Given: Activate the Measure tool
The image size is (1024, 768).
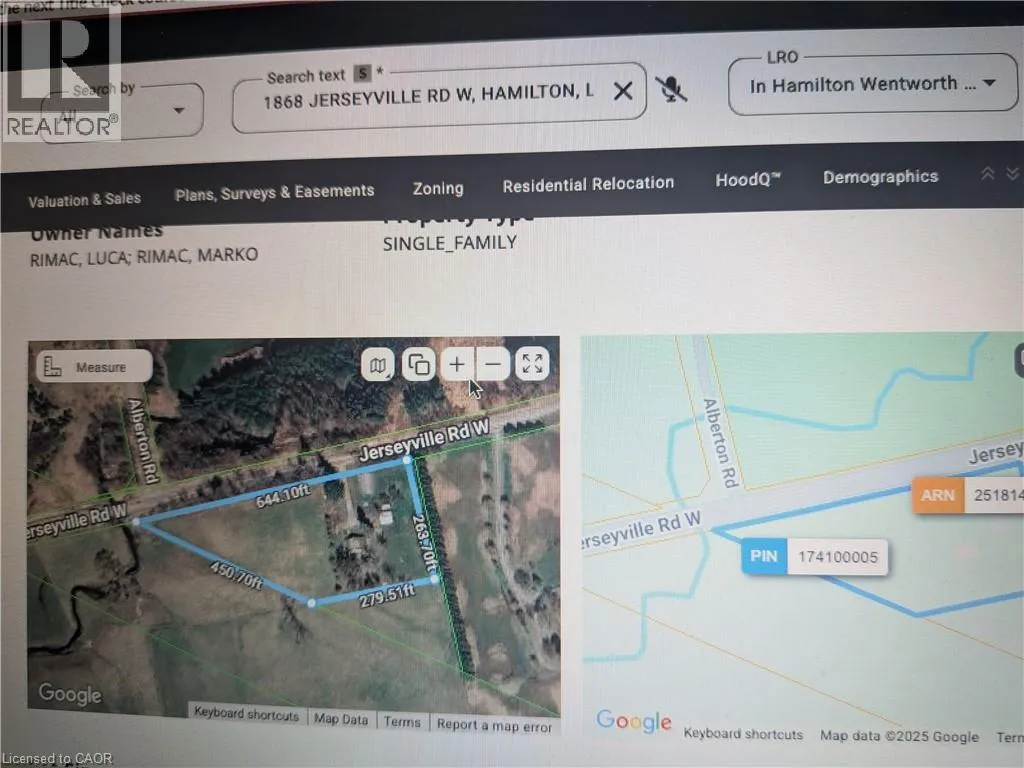Looking at the screenshot, I should click(x=95, y=366).
